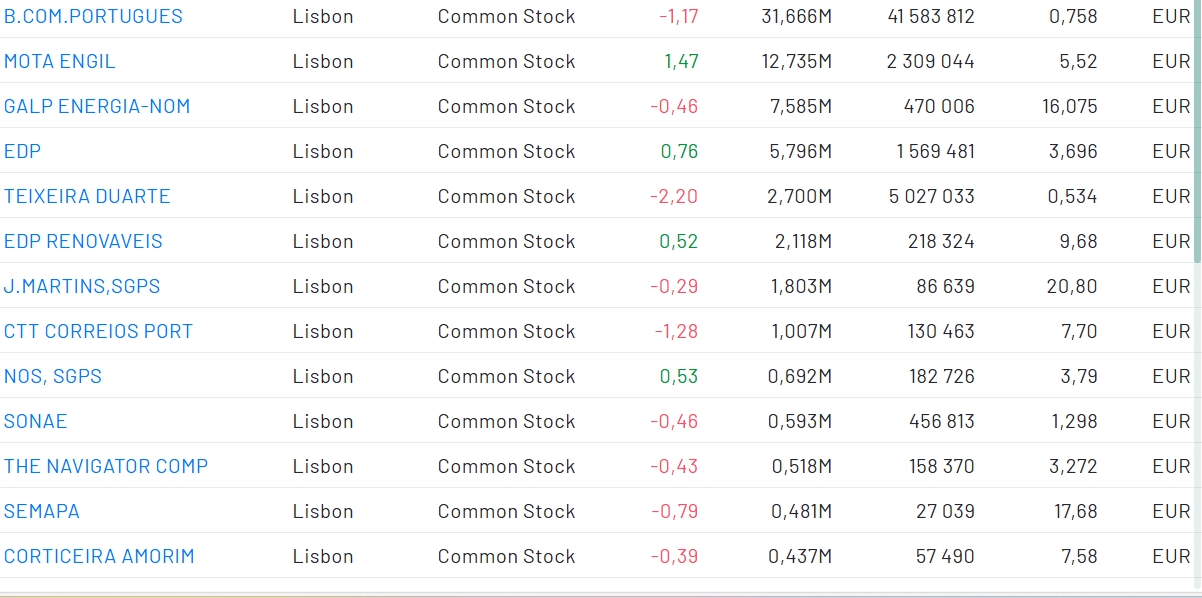Click the vertical scrollbar on the right edge
This screenshot has width=1202, height=598.
1197,130
